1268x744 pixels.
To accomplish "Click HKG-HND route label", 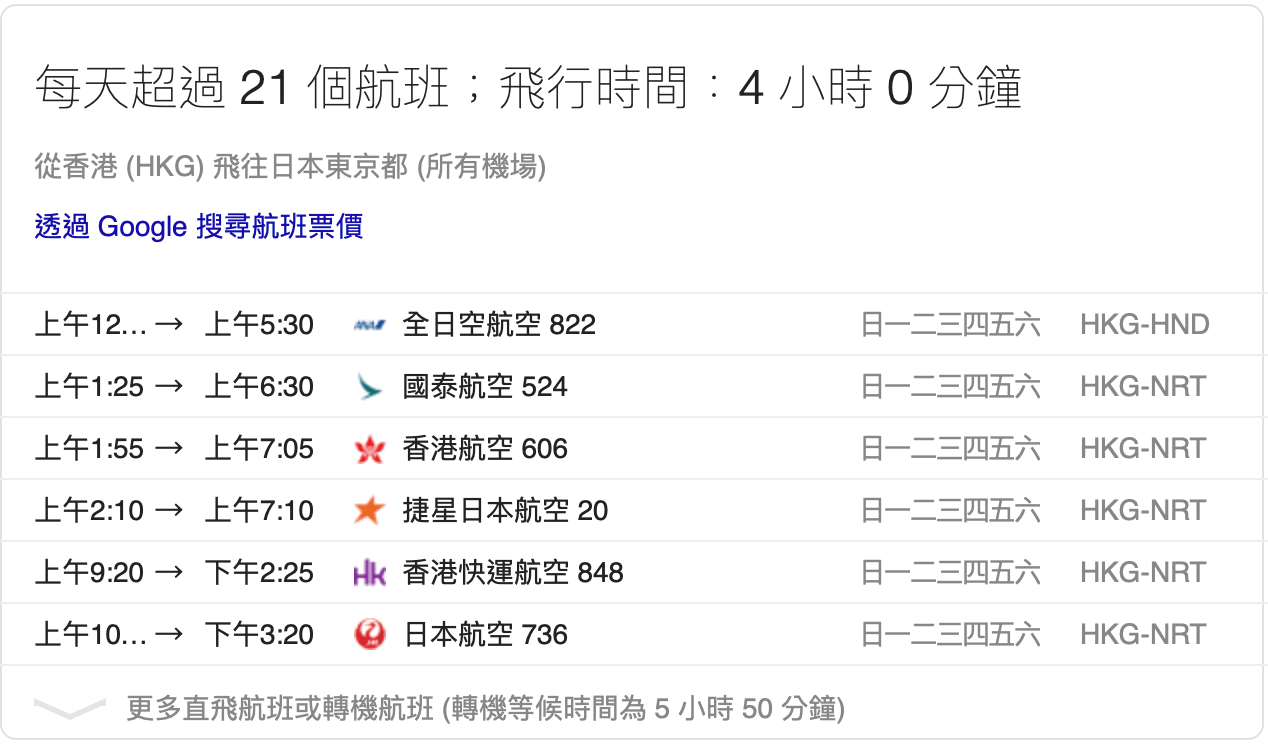I will coord(1144,325).
